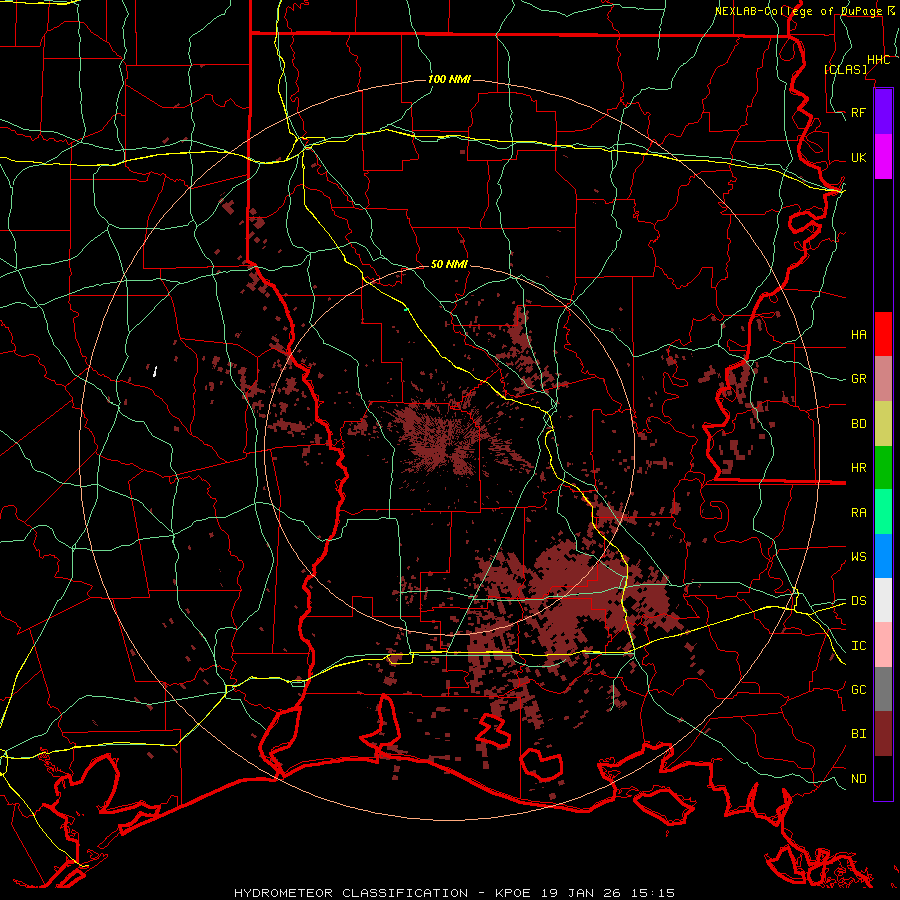Click the BI brown legend swatch
The width and height of the screenshot is (900, 900).
[x=883, y=734]
